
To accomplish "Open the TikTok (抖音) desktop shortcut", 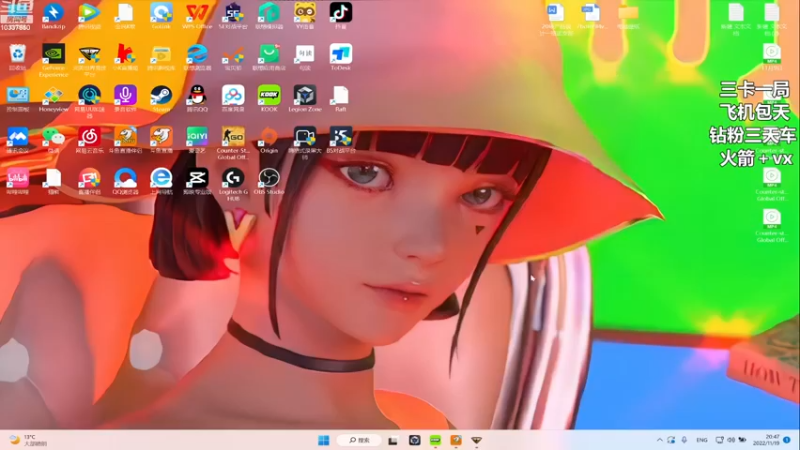I will 340,15.
